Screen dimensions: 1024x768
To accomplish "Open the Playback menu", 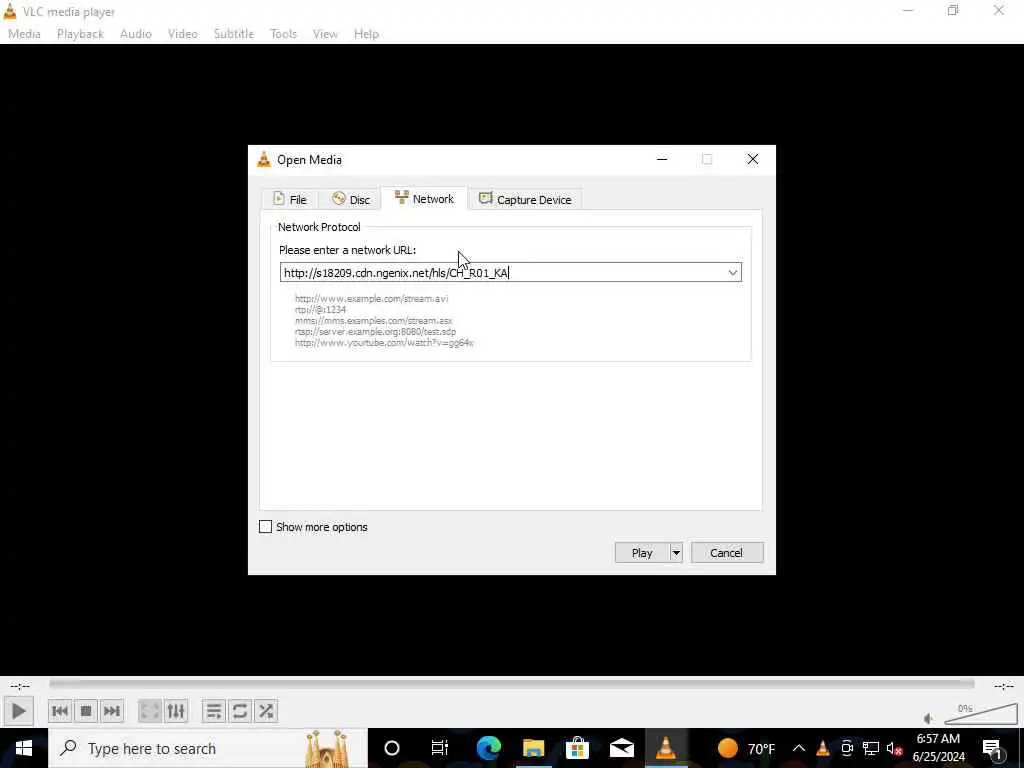I will (x=80, y=34).
